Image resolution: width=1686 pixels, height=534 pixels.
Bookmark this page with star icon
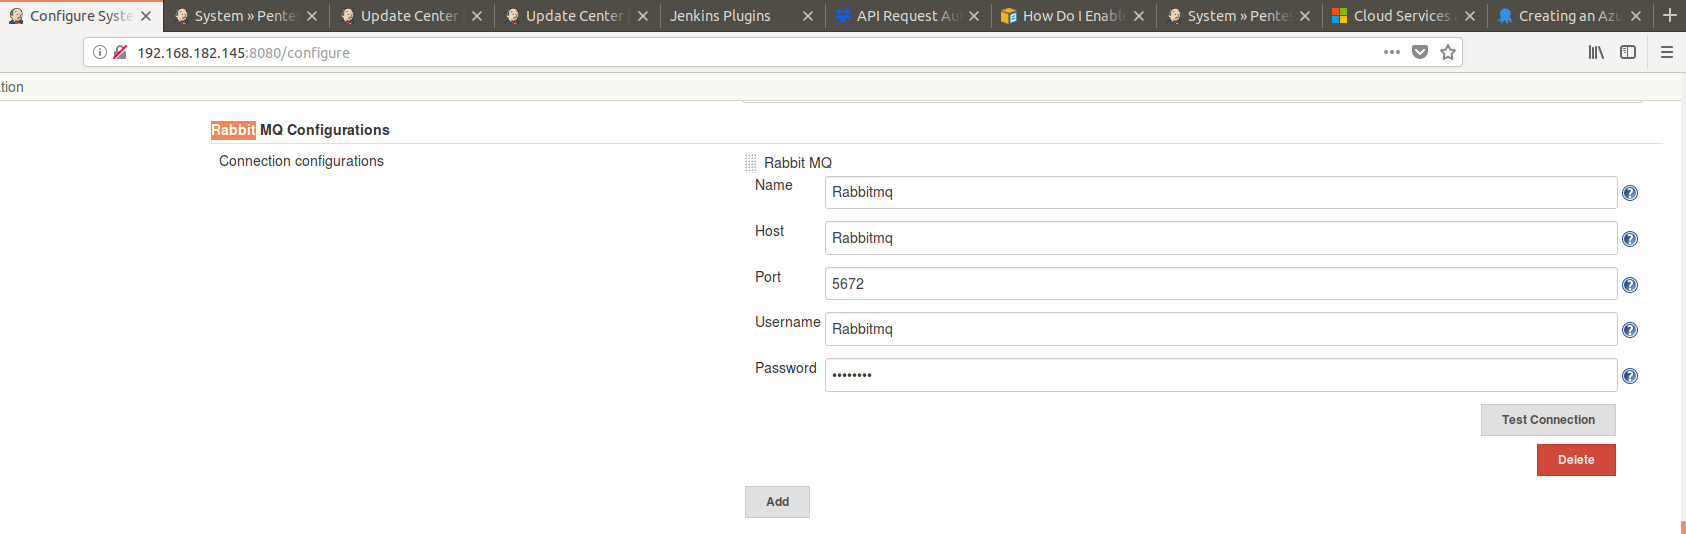1447,52
